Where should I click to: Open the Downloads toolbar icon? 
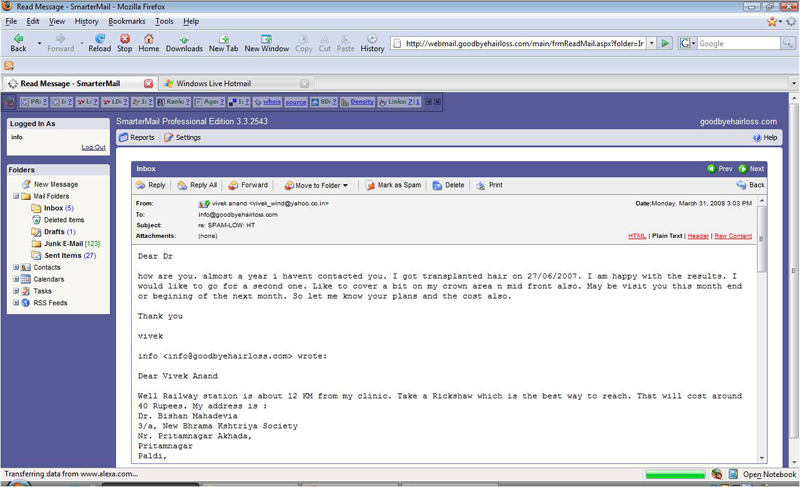click(x=184, y=42)
